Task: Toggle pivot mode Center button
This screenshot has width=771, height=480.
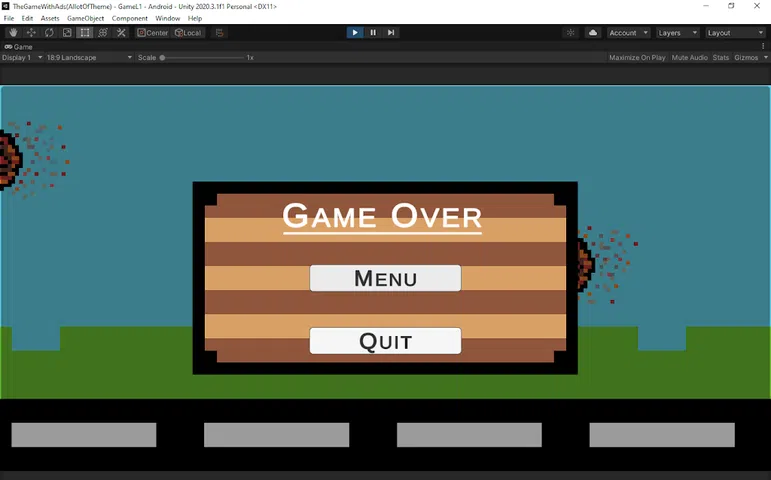Action: pos(153,33)
